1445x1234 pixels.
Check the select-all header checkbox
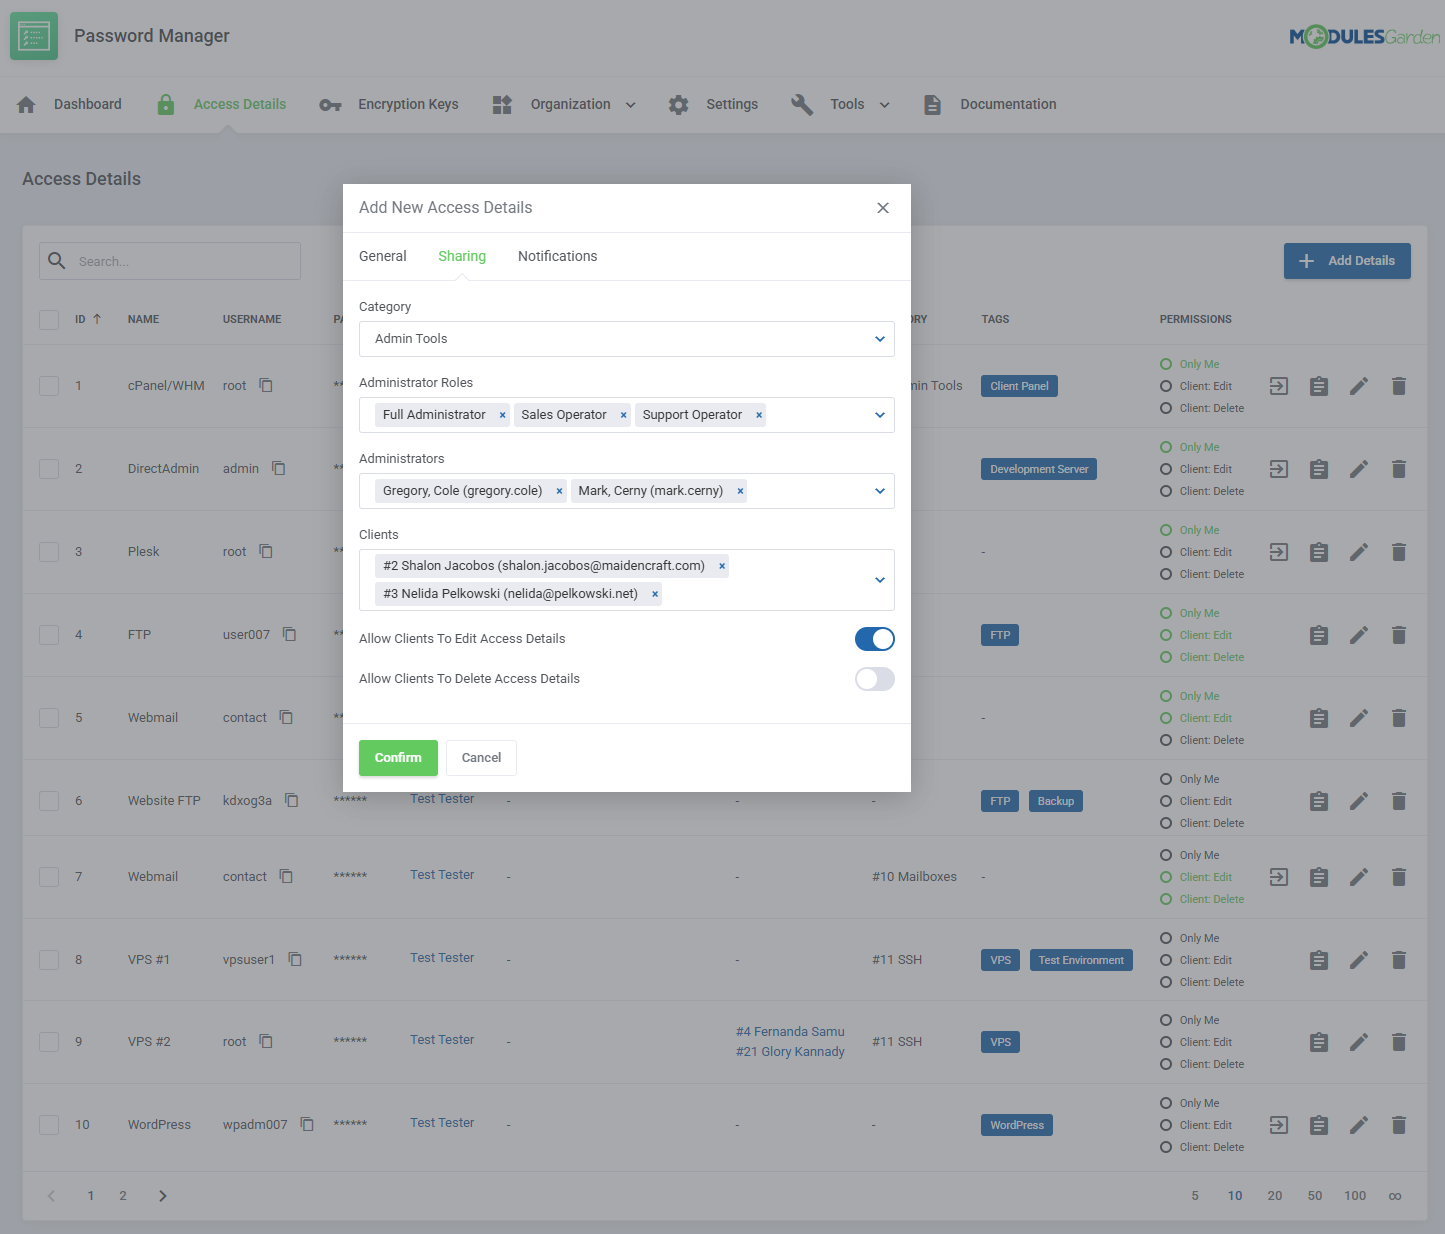click(49, 320)
